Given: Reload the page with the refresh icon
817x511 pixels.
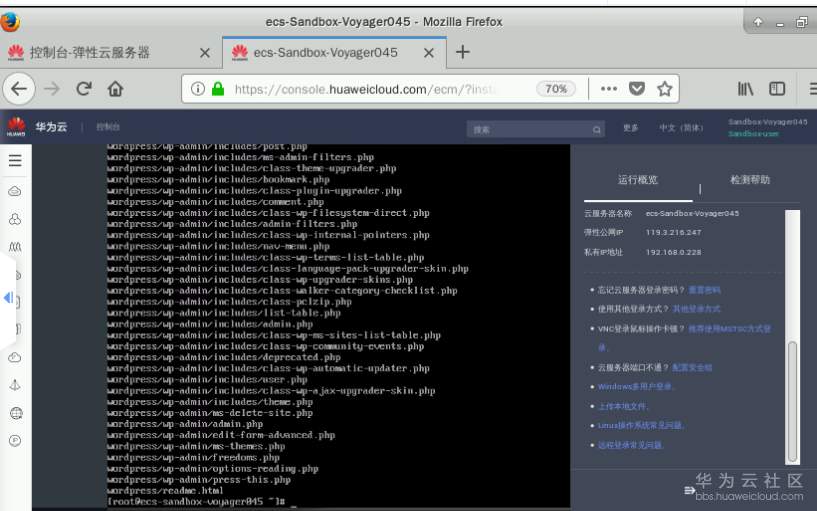Looking at the screenshot, I should click(x=84, y=89).
